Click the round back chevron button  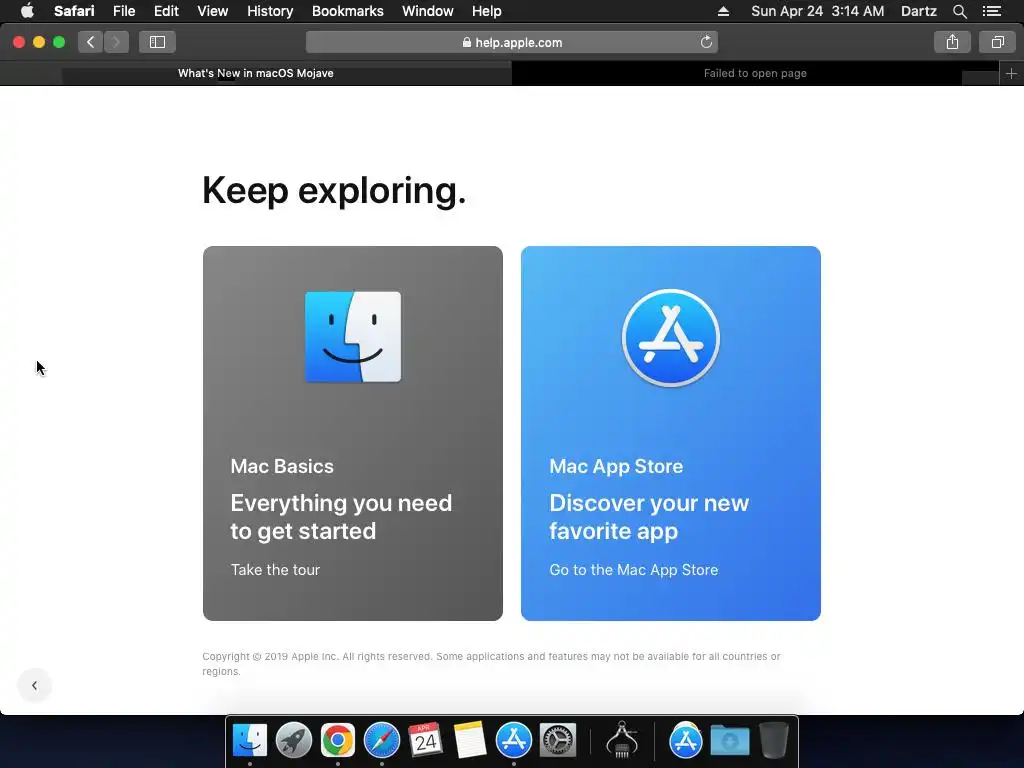pos(35,685)
